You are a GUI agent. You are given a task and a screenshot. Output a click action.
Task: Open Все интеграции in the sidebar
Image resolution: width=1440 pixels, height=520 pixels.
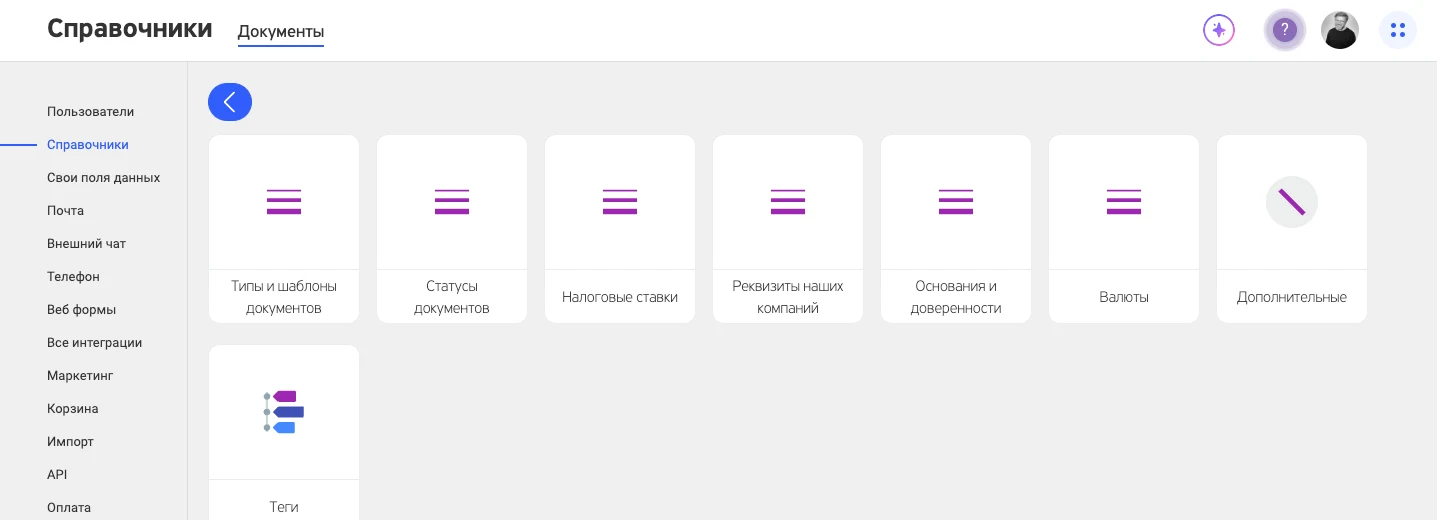[x=94, y=343]
